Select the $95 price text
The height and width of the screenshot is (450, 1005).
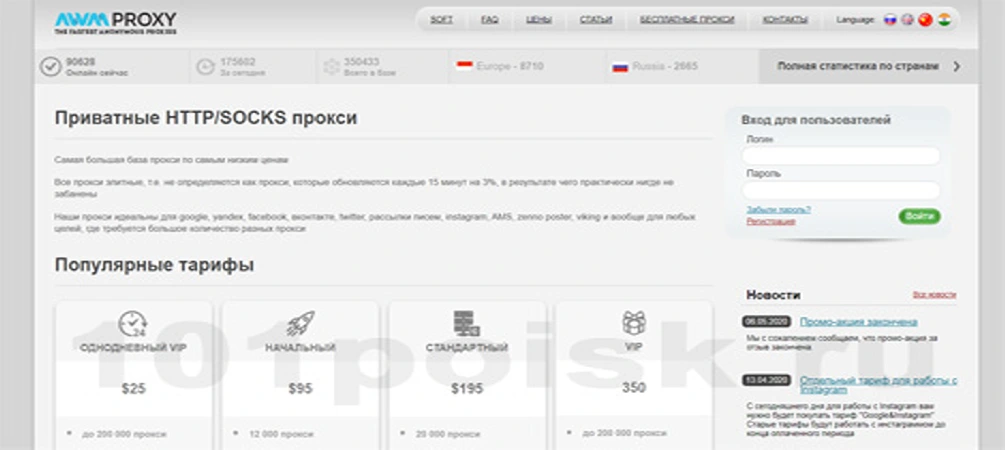300,388
